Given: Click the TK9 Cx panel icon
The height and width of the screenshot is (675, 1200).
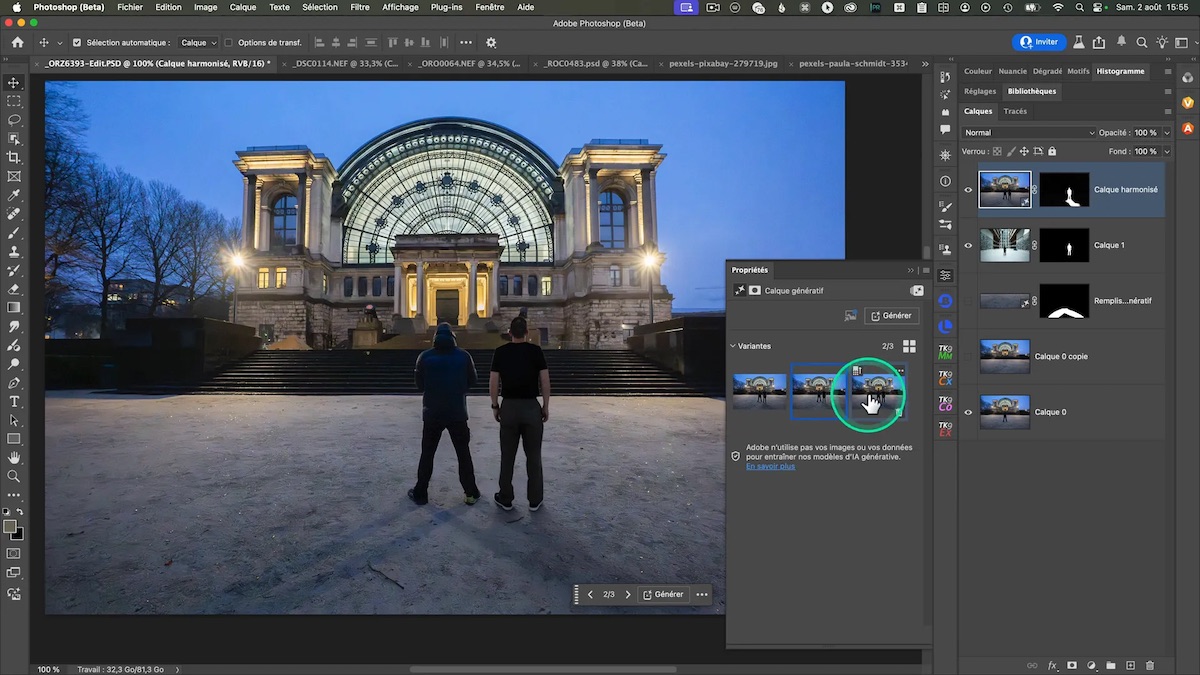Looking at the screenshot, I should (x=945, y=379).
